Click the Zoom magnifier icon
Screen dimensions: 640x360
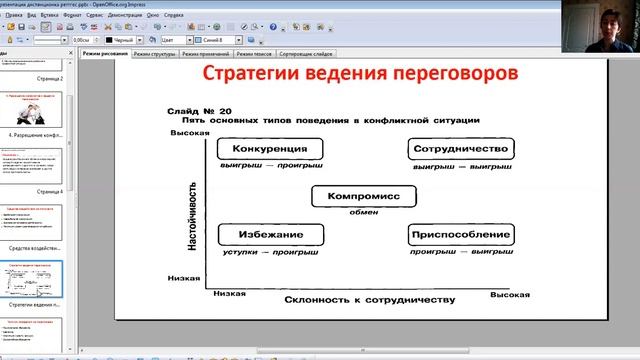point(255,27)
